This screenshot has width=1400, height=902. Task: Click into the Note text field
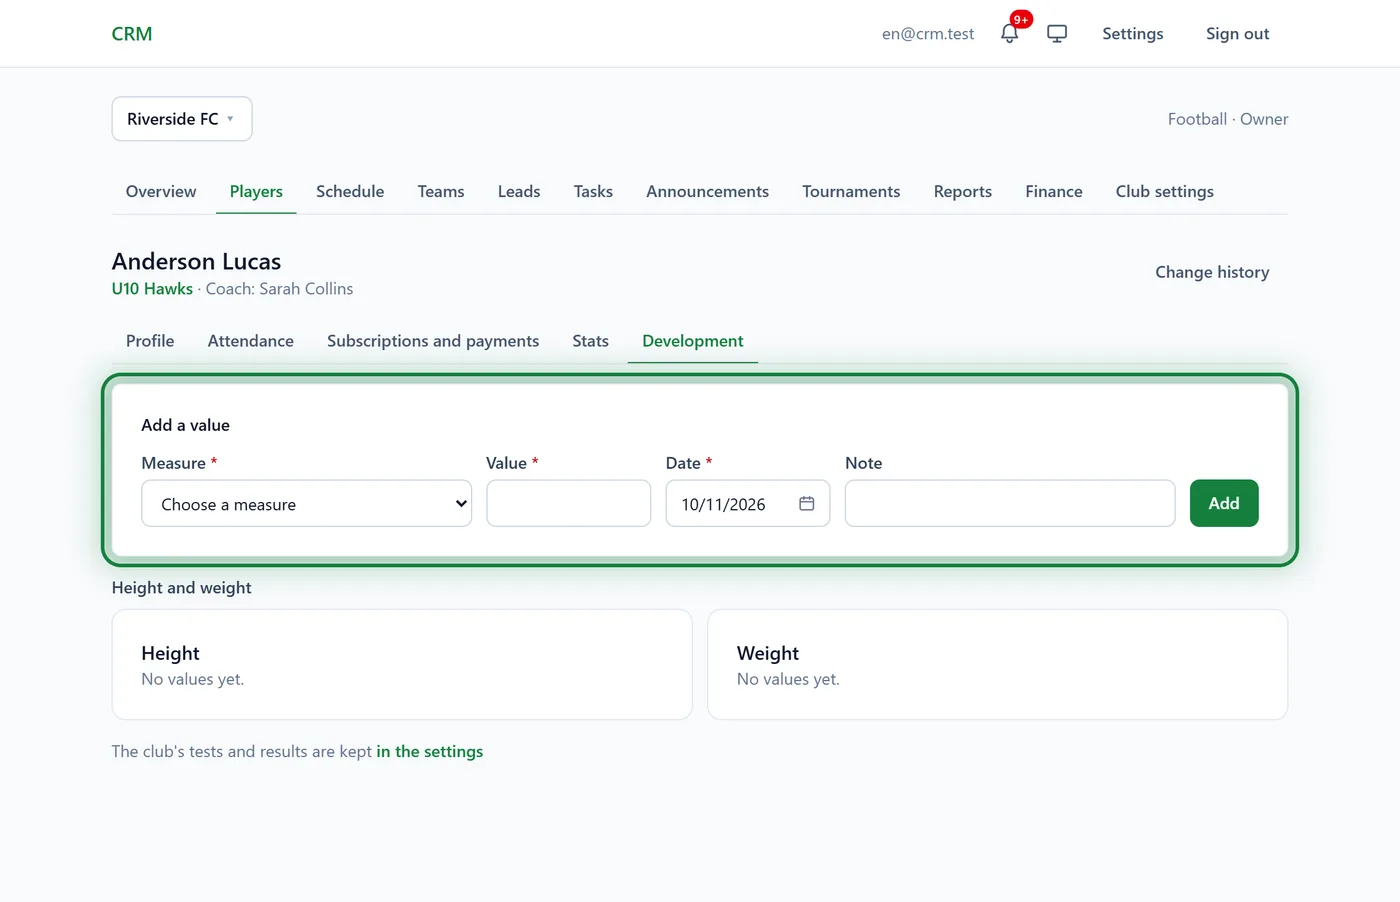(1010, 503)
